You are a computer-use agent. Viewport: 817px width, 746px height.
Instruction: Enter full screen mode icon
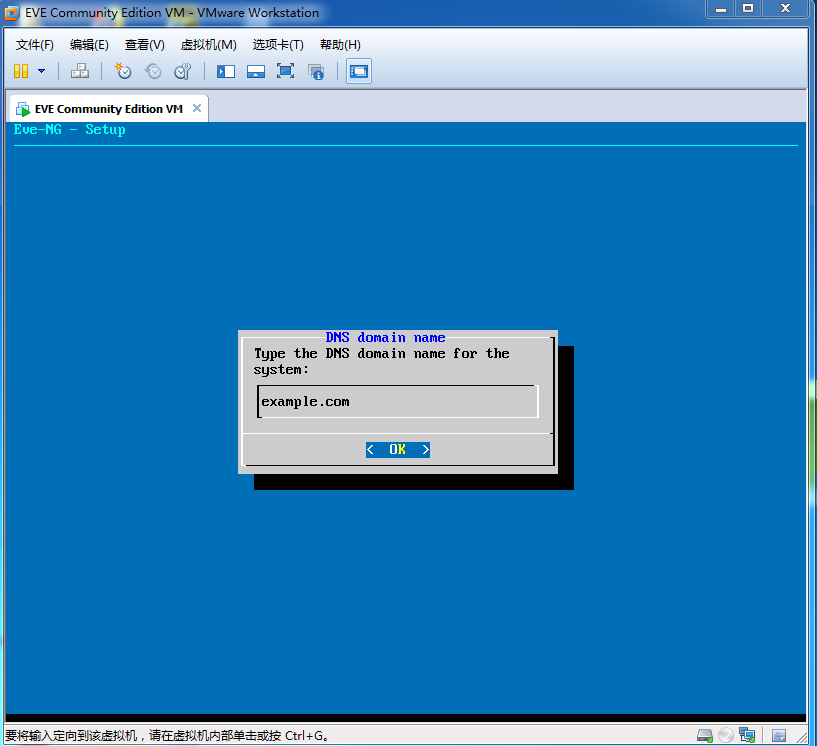pos(286,71)
